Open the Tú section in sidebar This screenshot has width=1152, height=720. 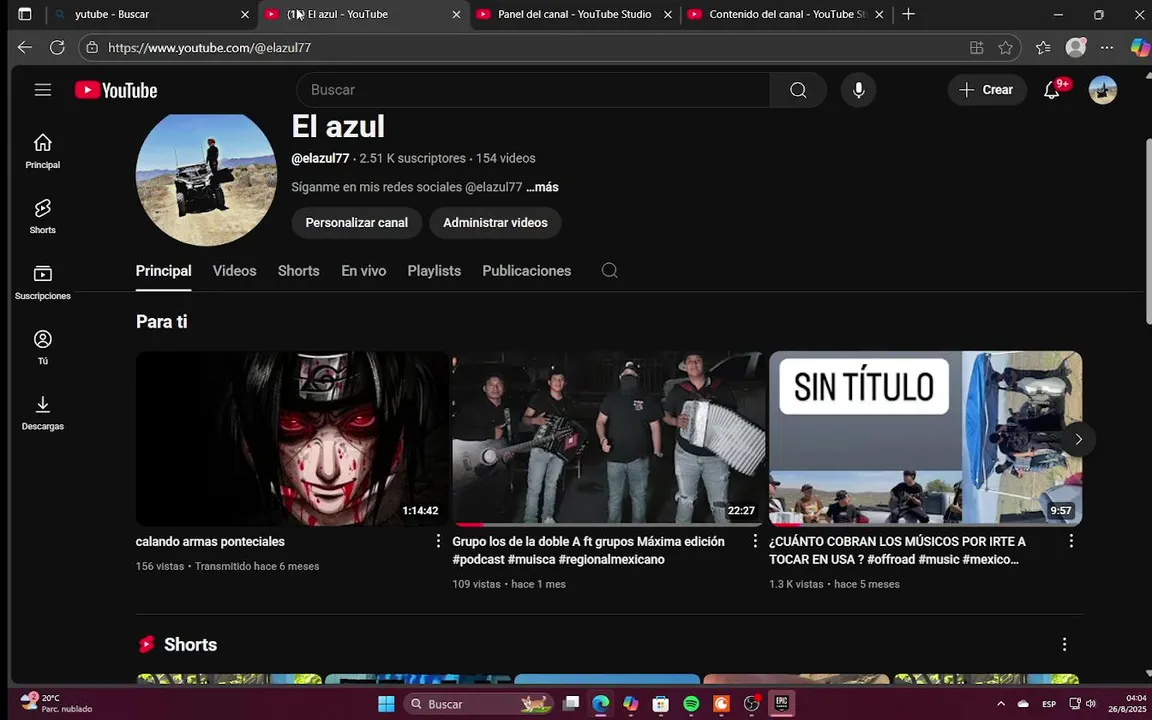coord(43,347)
